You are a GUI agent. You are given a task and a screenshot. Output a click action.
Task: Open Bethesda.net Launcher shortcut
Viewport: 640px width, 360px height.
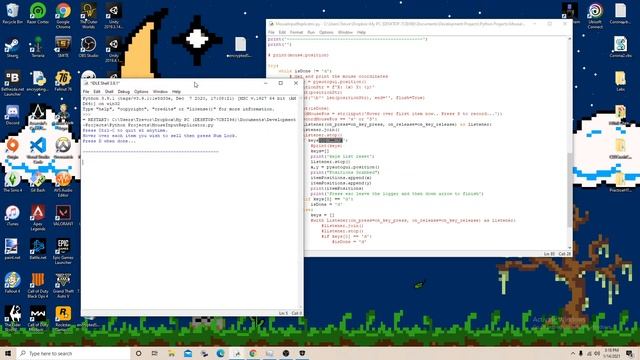(12, 83)
